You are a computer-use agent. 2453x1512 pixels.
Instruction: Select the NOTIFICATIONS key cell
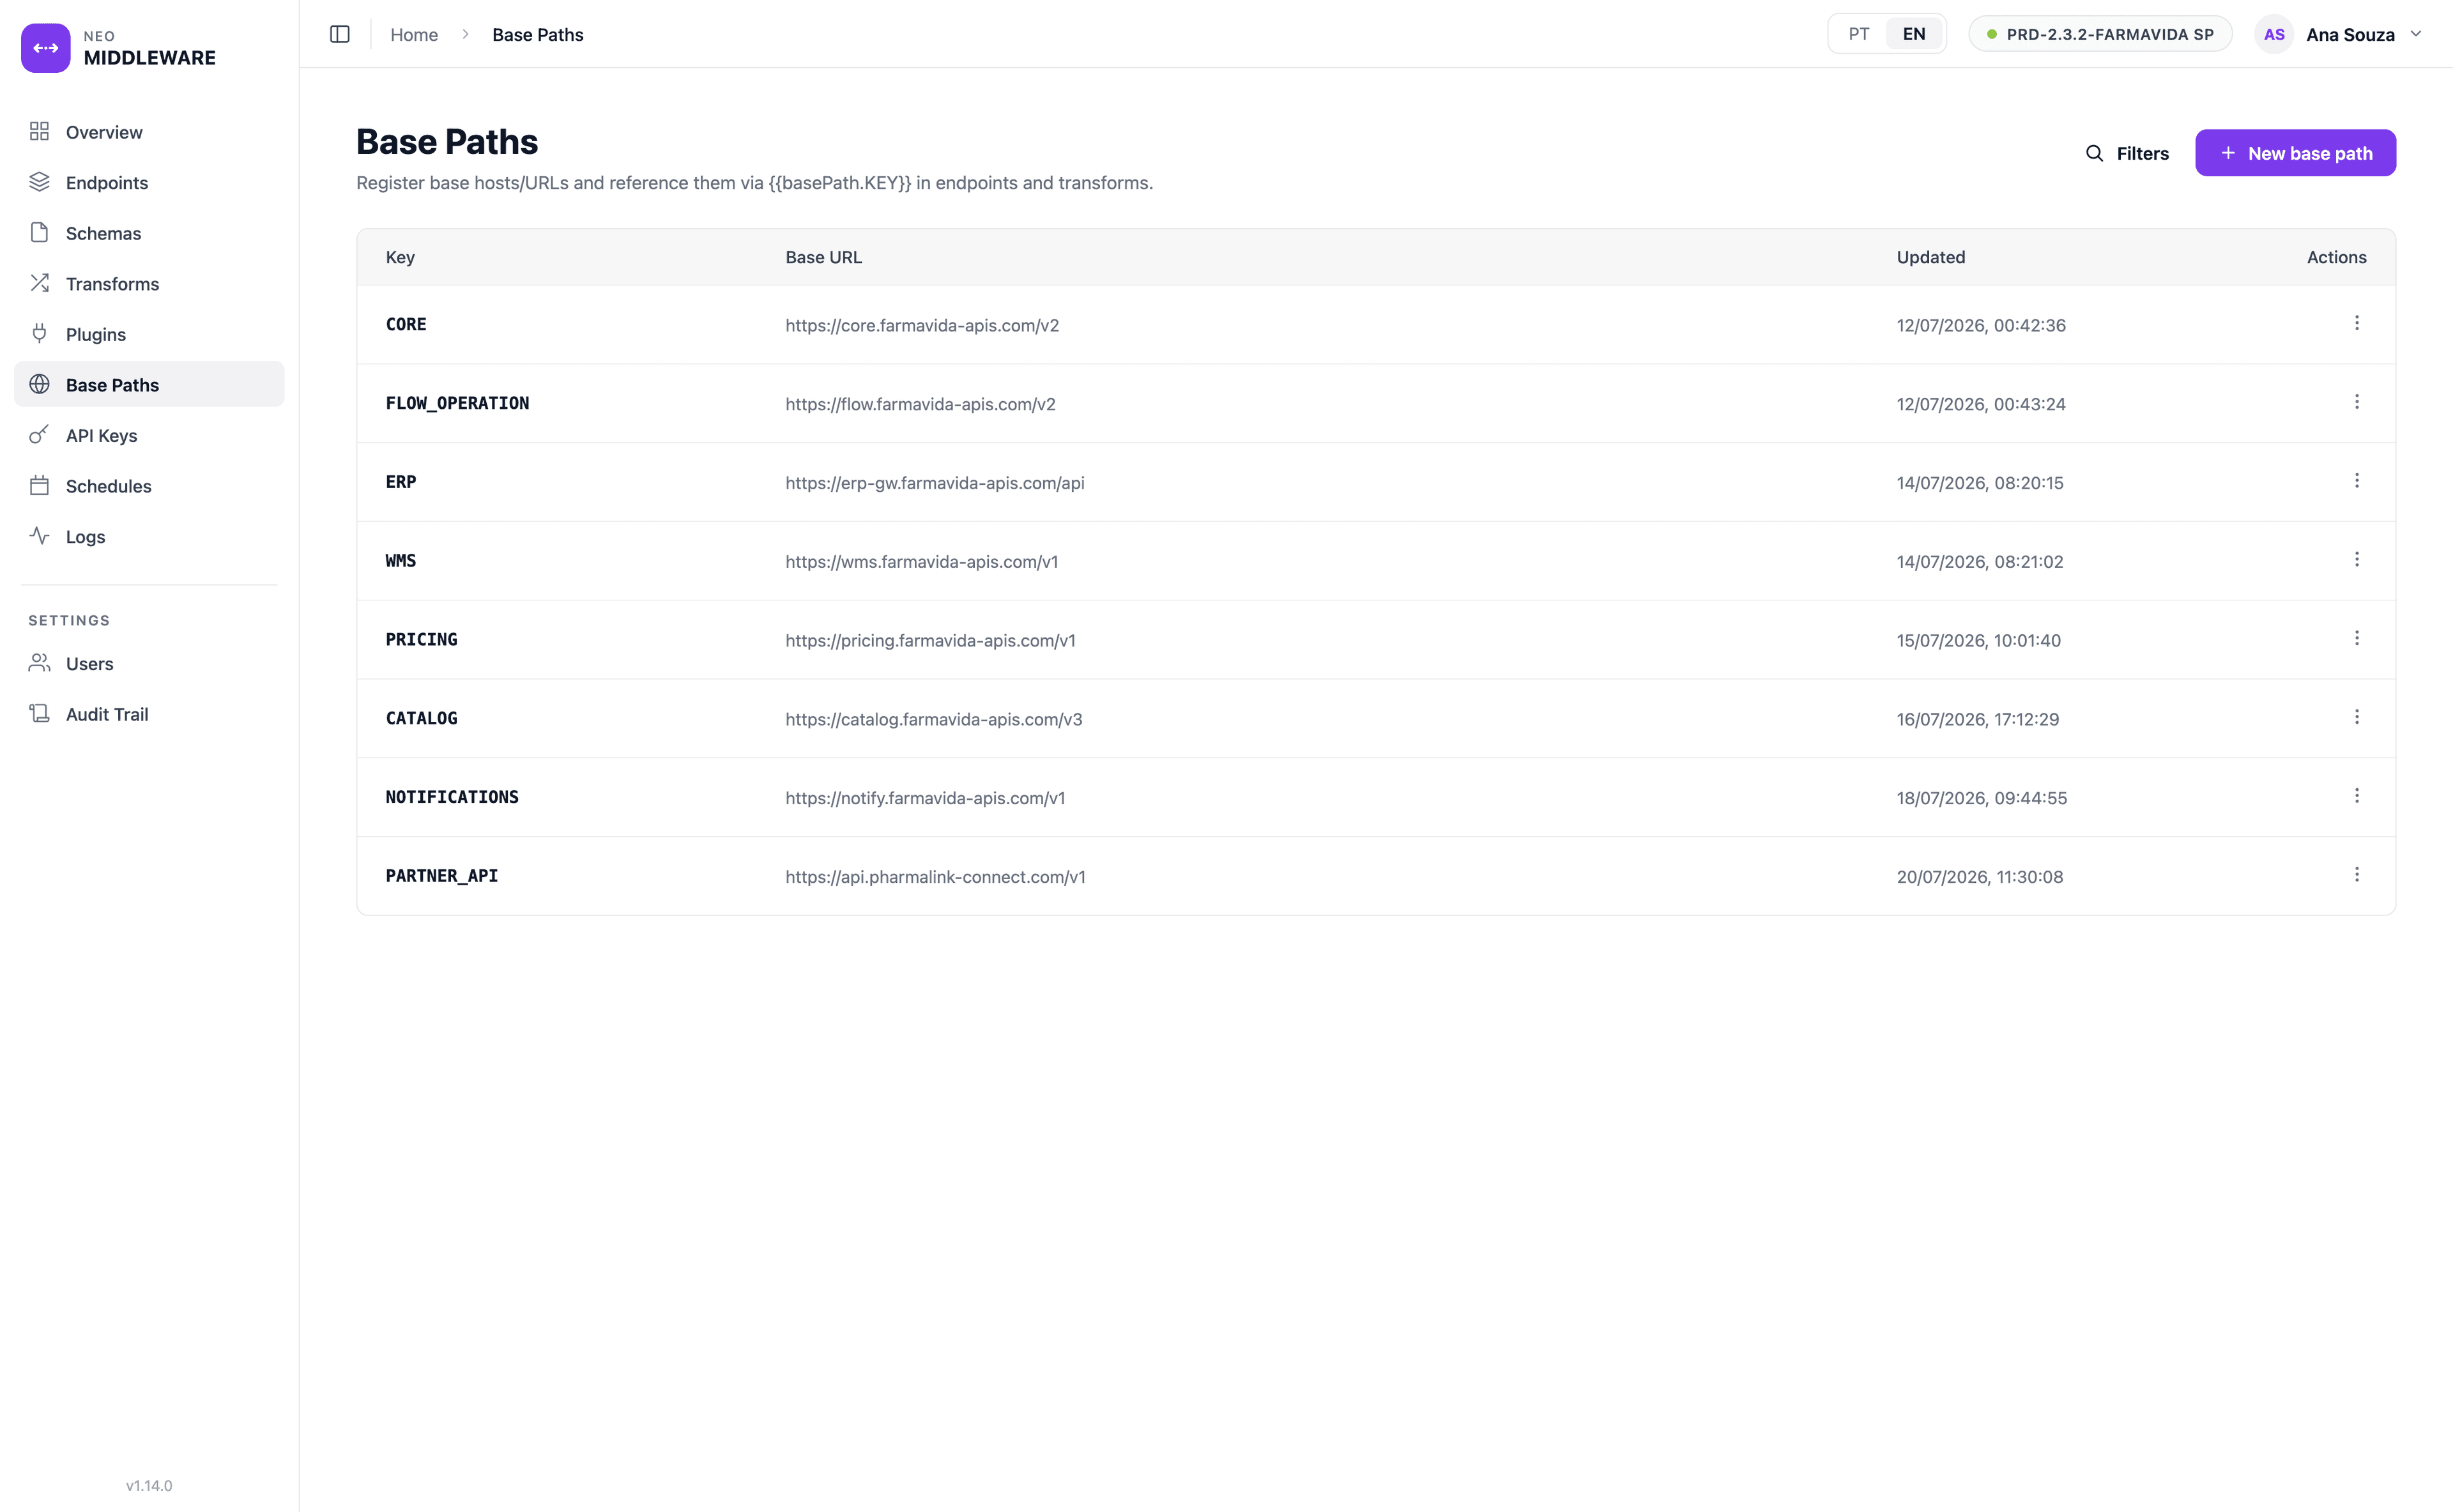[452, 797]
